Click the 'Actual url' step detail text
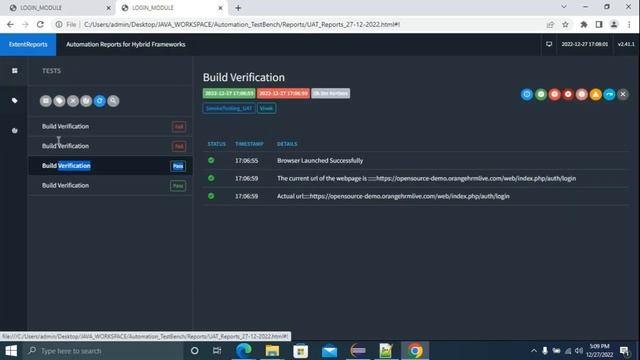The width and height of the screenshot is (640, 360). click(393, 196)
